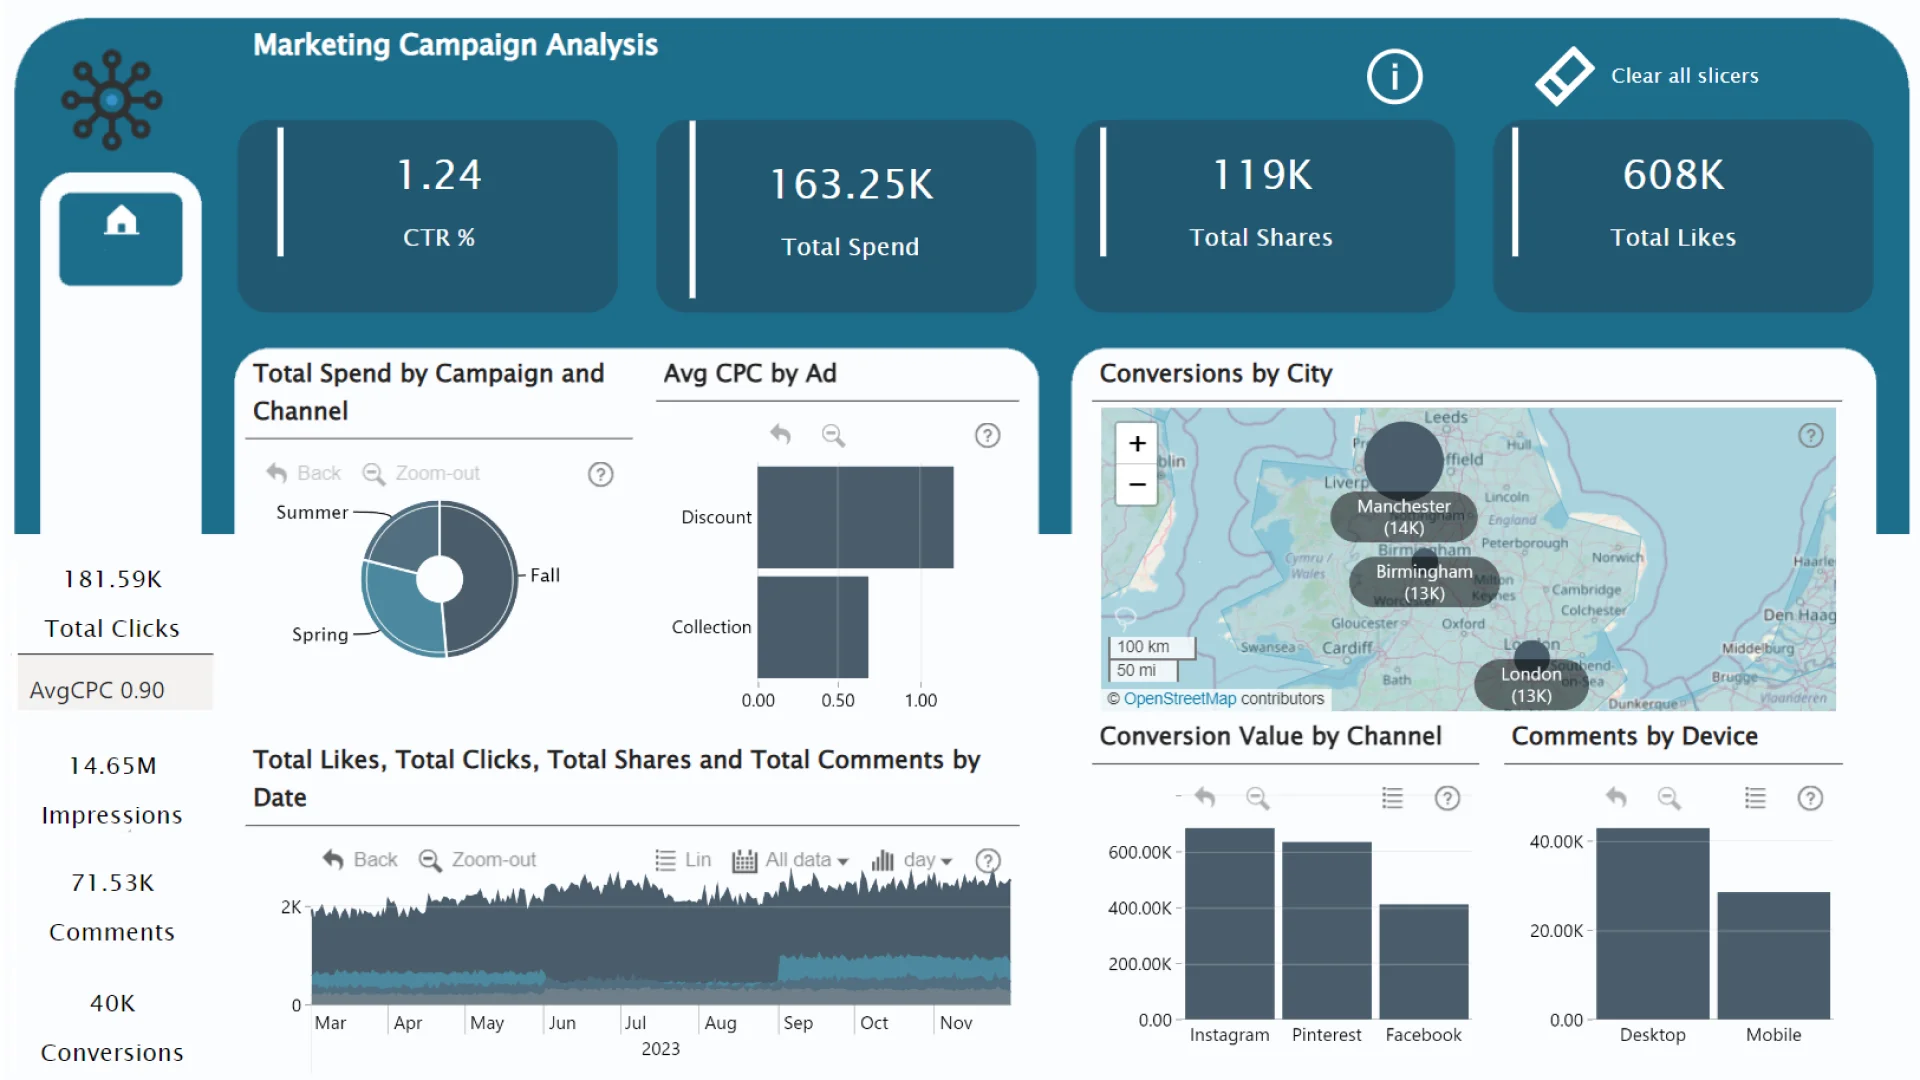Click the 100 km map scale label
1920x1080 pixels.
click(x=1143, y=647)
